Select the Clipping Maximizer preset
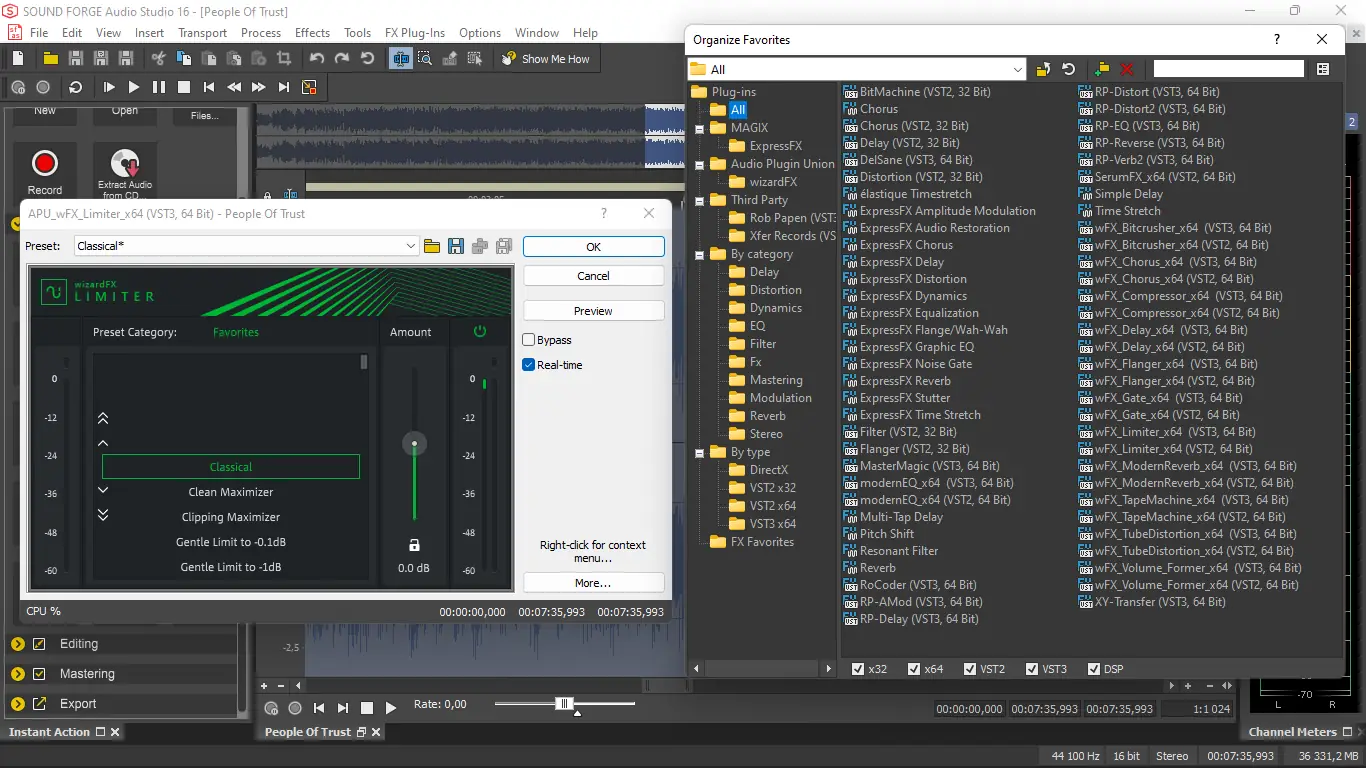Viewport: 1366px width, 768px height. [230, 517]
